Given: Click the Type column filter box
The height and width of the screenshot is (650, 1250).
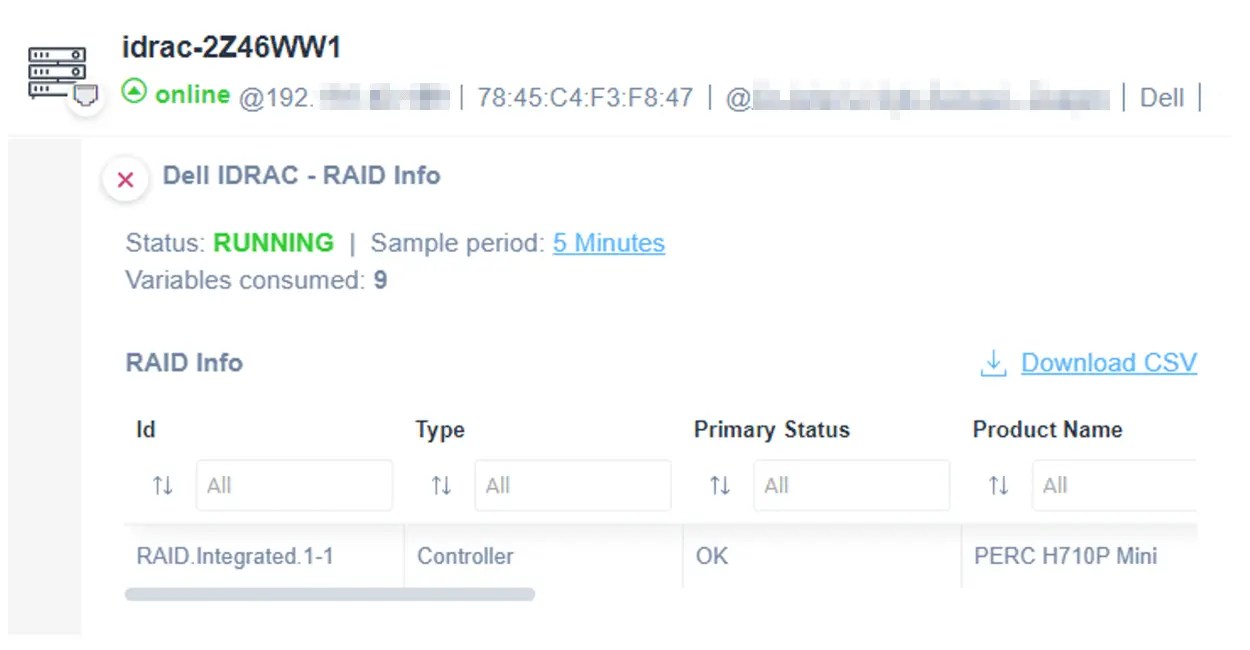Looking at the screenshot, I should click(572, 485).
